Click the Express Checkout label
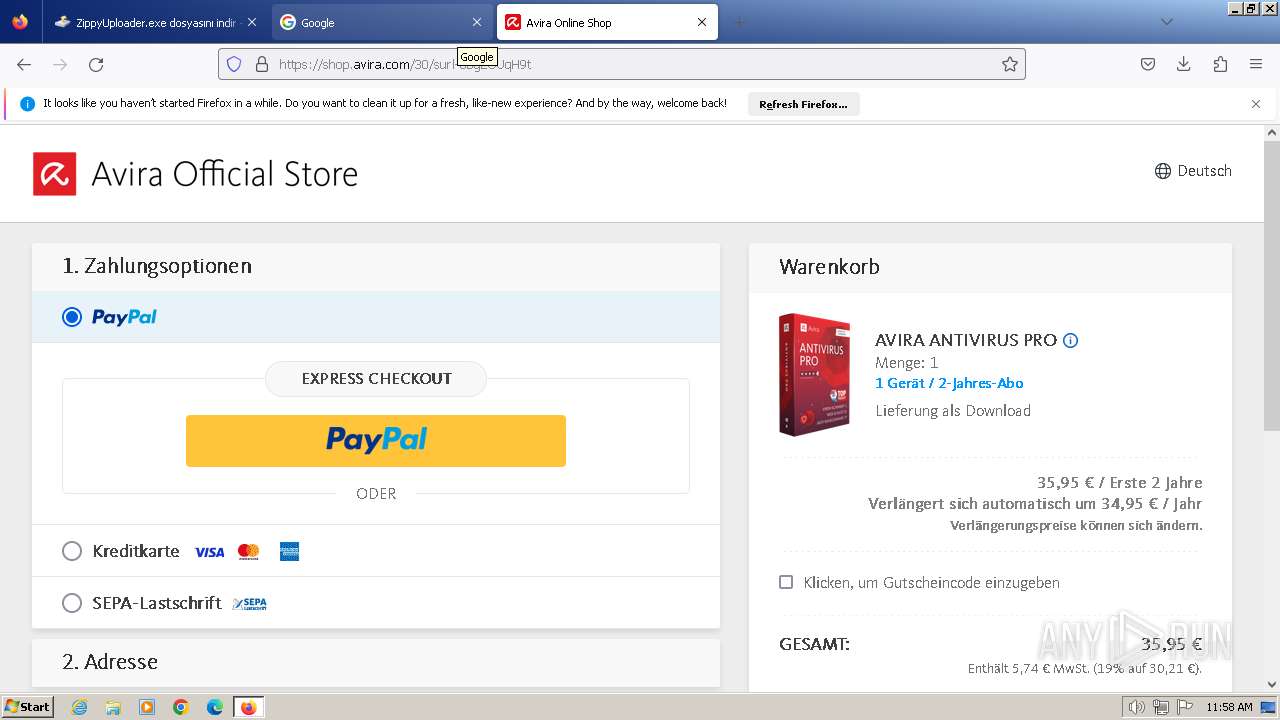 coord(376,379)
